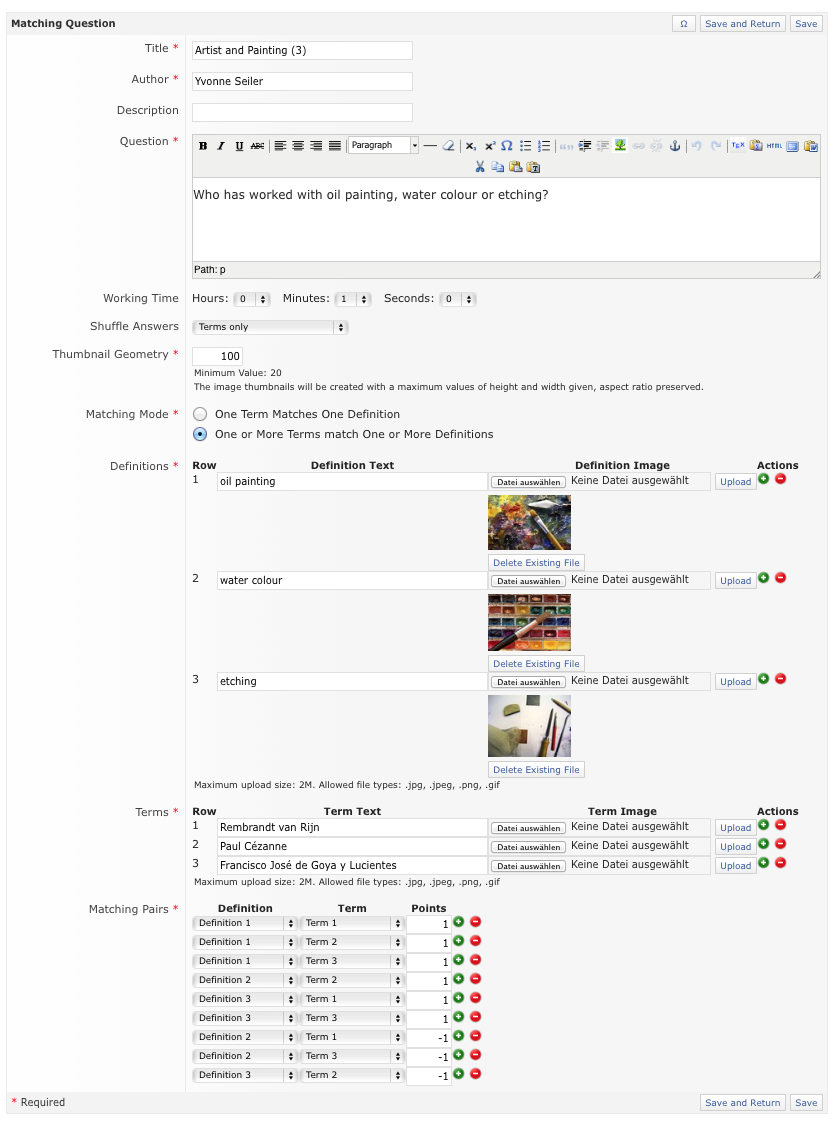The image size is (839, 1123).
Task: Delete the first matching pair row
Action: coord(475,922)
